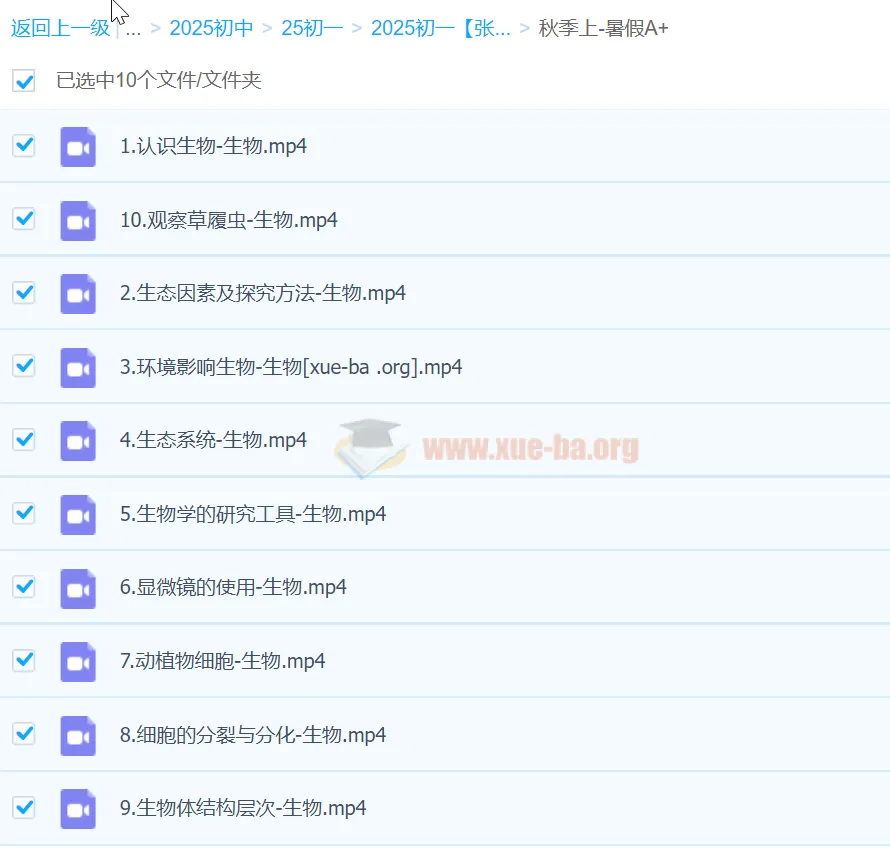Uncheck the checkbox for 4.生态系统-生物.mp4

[24, 439]
